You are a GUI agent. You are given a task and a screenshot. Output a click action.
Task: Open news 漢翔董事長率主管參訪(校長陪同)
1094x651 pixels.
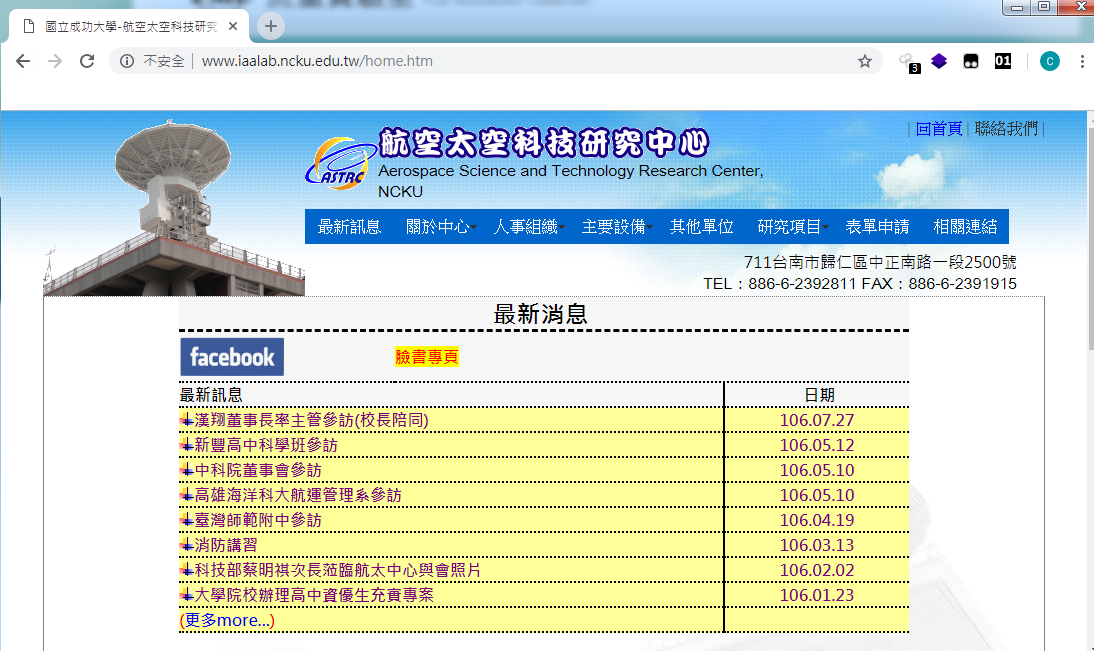(x=311, y=420)
